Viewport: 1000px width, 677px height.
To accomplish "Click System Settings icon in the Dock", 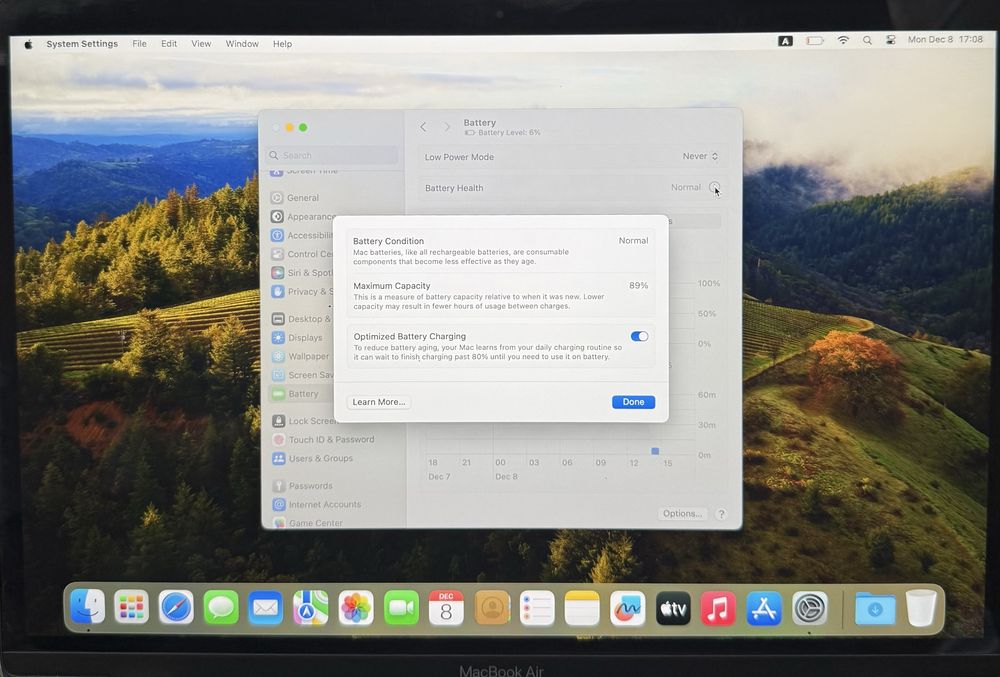I will [810, 608].
